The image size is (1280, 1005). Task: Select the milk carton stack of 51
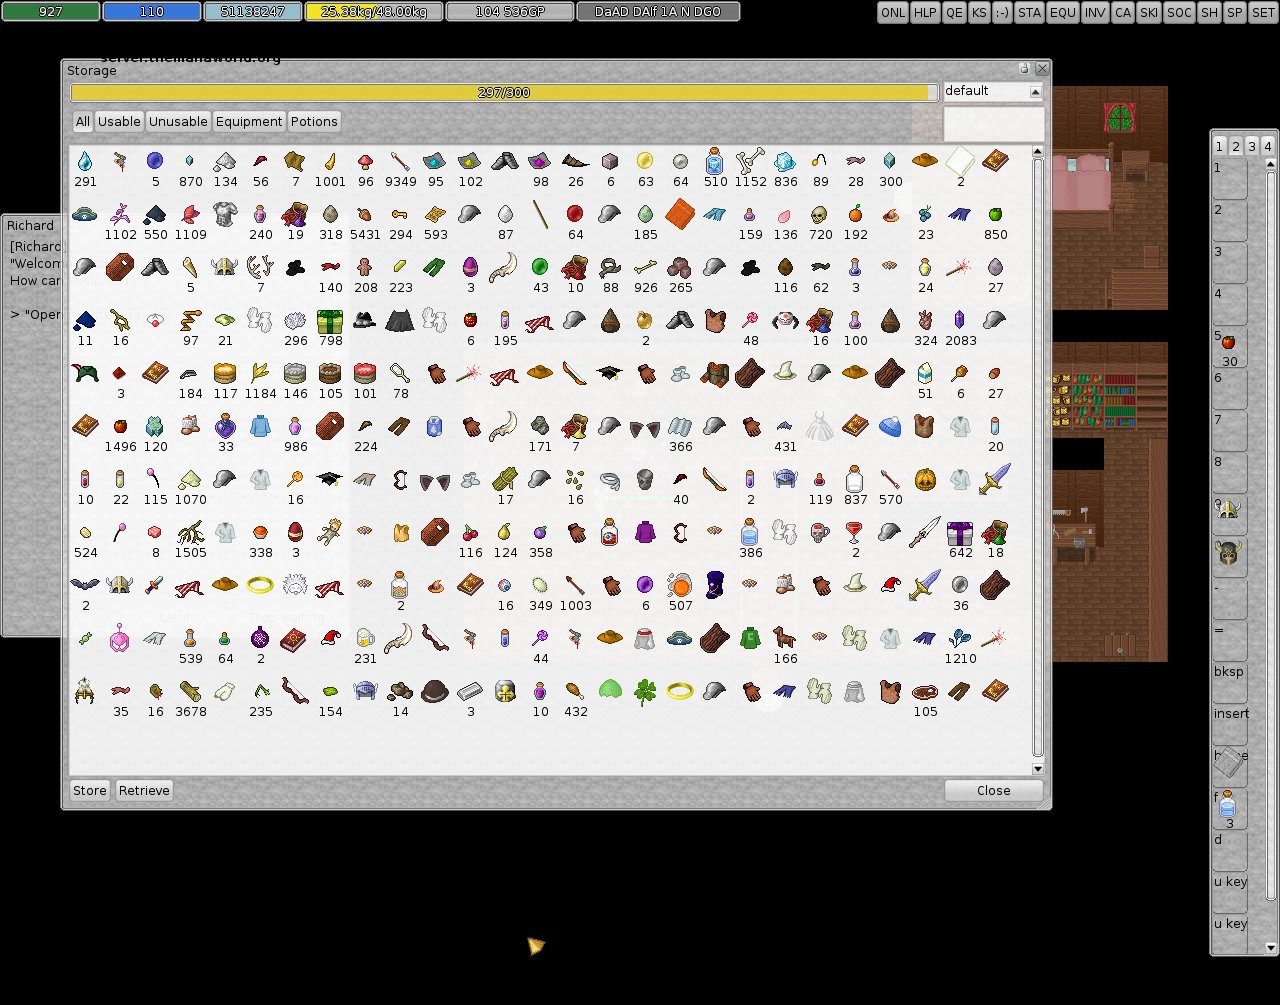point(925,373)
